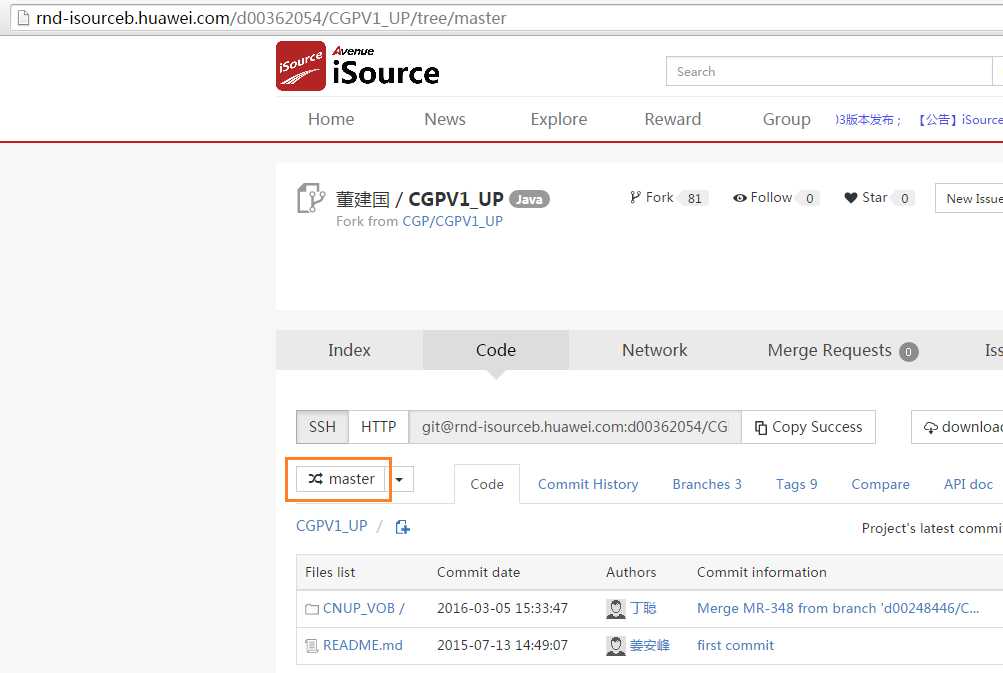
Task: Click the 【公告】iSource announcement link
Action: click(961, 120)
